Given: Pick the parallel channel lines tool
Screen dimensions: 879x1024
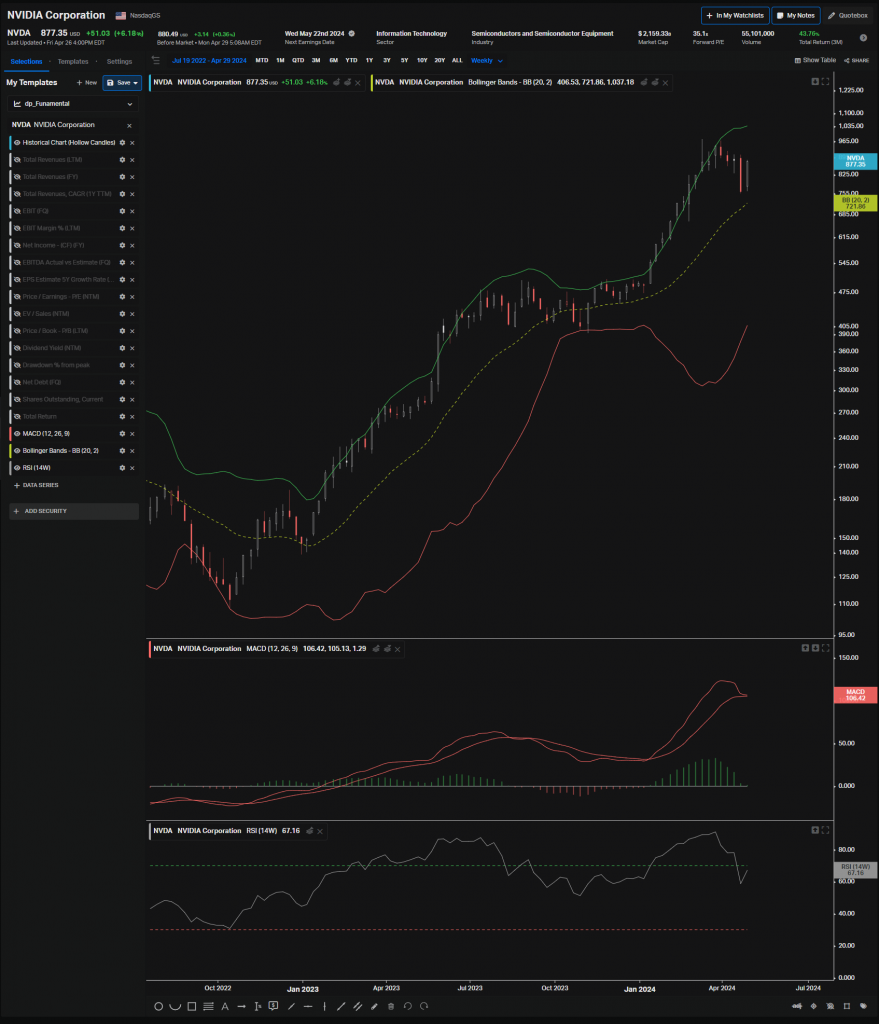Looking at the screenshot, I should [x=358, y=1006].
